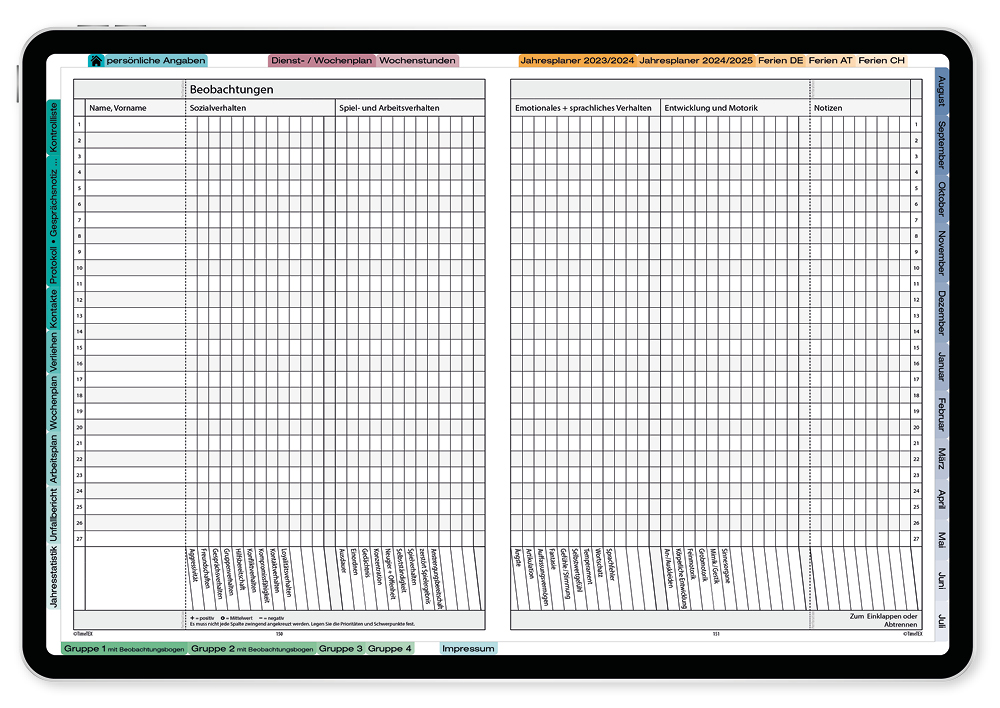1000x708 pixels.
Task: Open the Januar month tab
Action: [x=941, y=366]
